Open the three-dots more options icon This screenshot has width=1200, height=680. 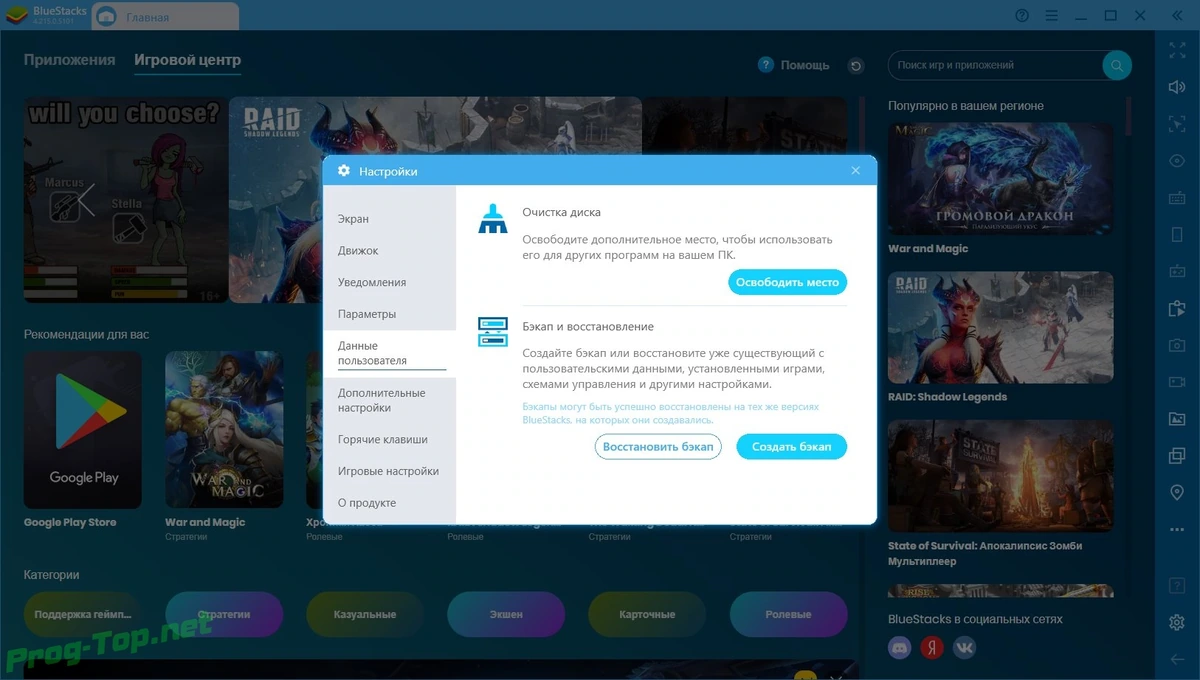pos(1177,529)
